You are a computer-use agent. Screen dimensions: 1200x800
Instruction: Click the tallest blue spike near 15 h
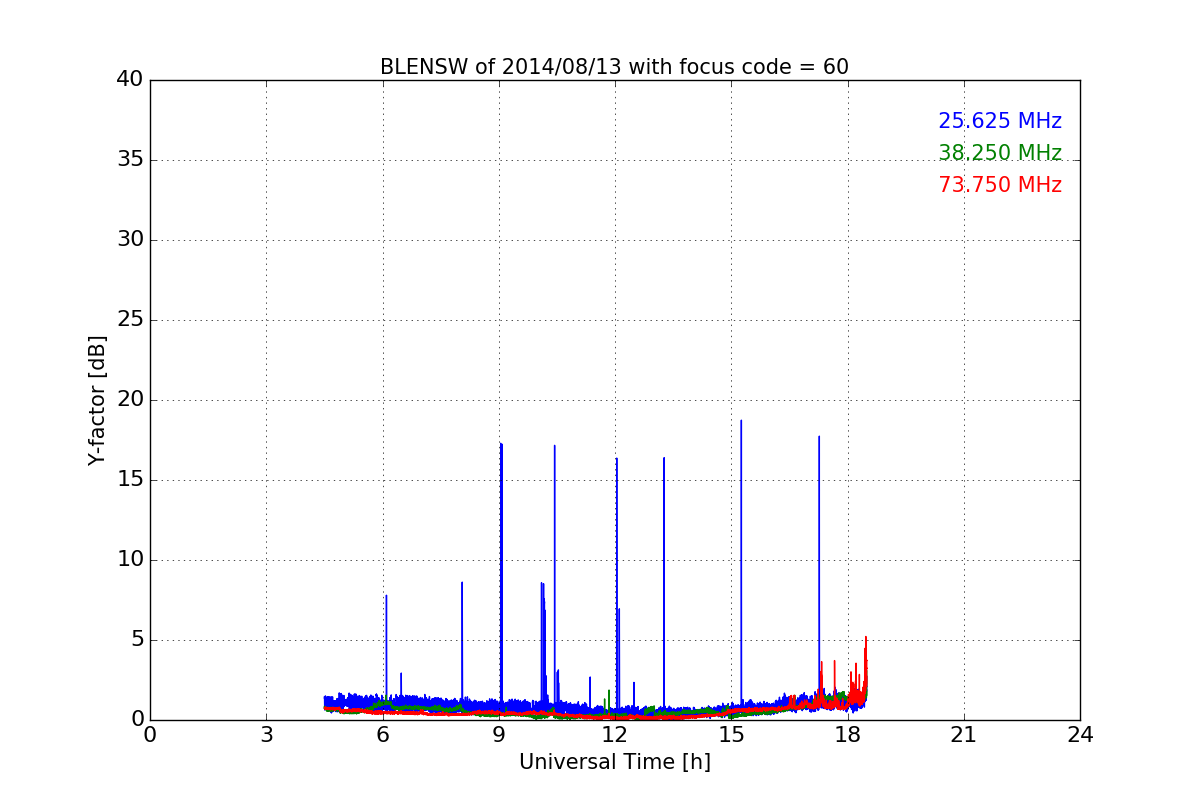pos(741,565)
